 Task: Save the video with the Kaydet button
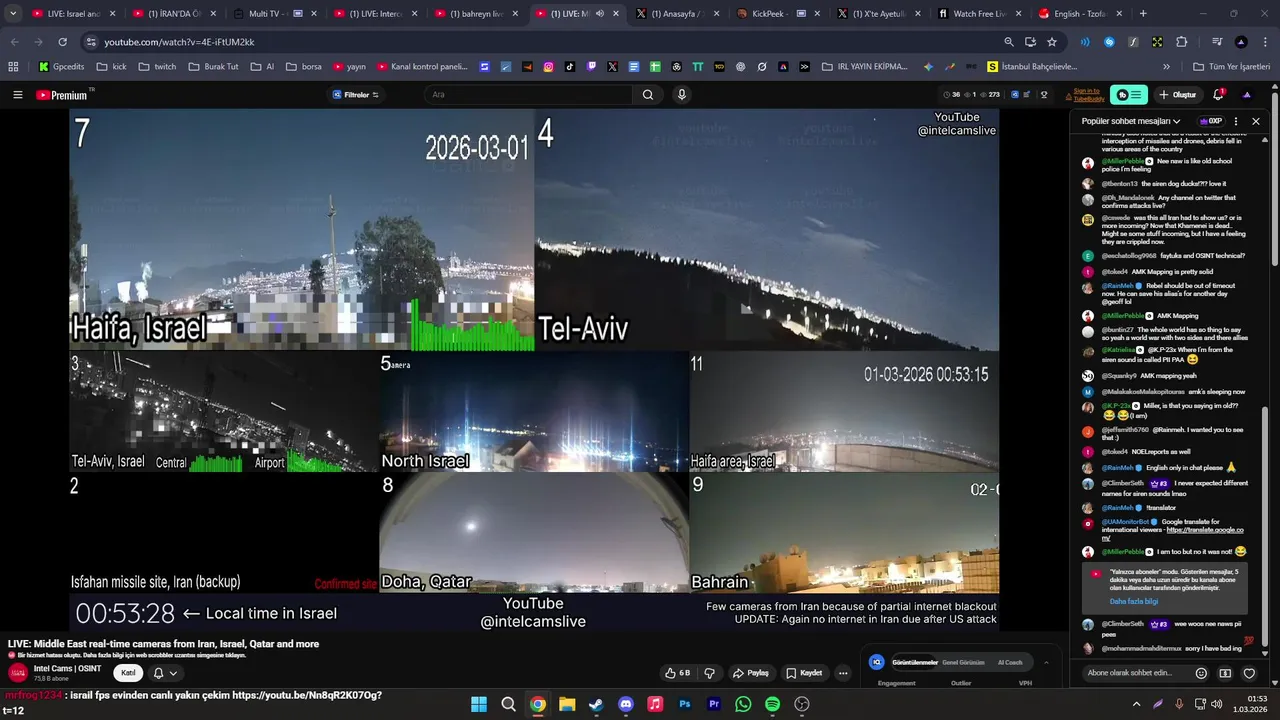804,673
